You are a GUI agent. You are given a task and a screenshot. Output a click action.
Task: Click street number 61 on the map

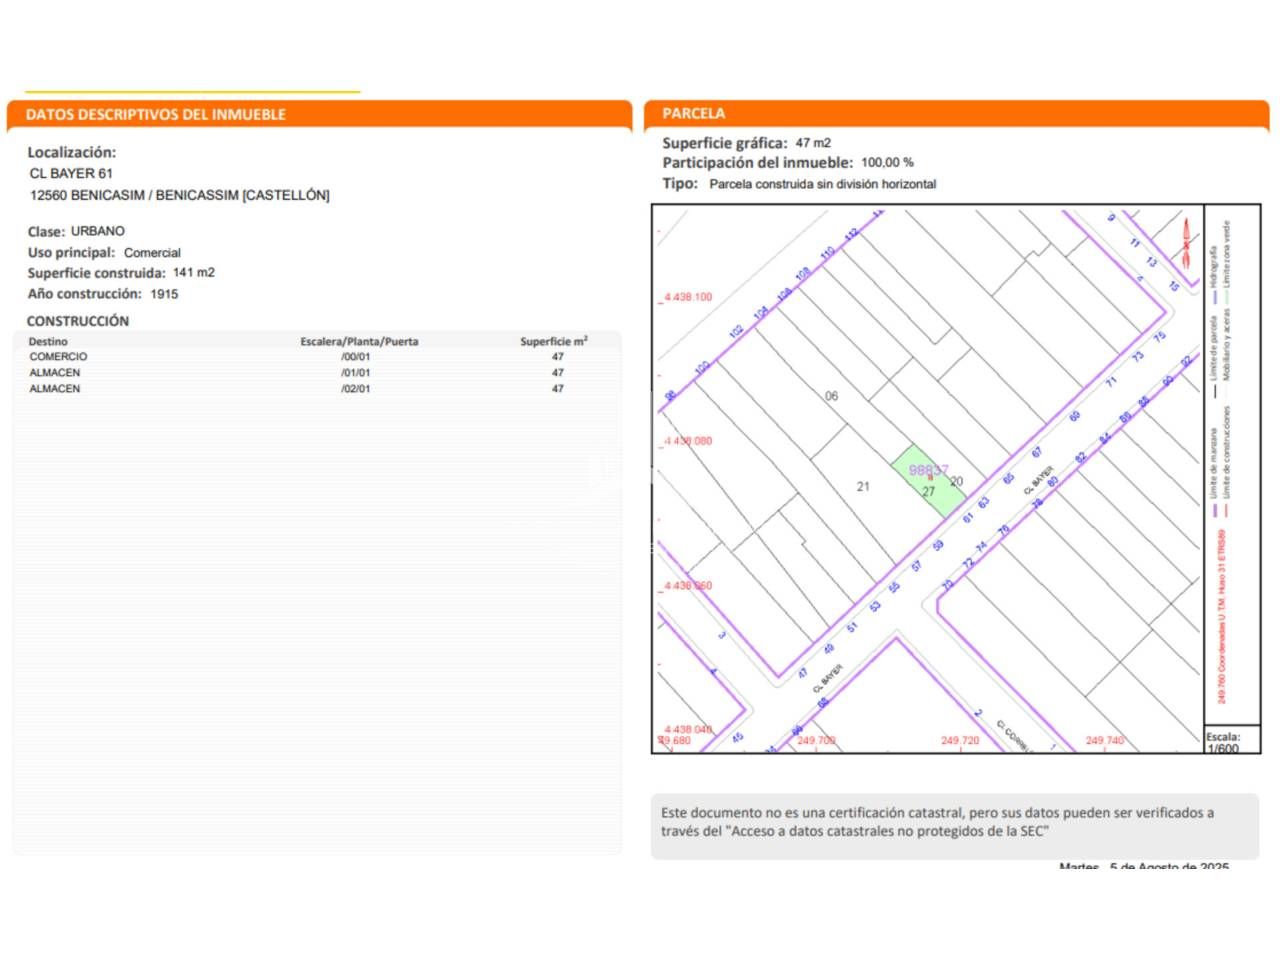tap(968, 517)
